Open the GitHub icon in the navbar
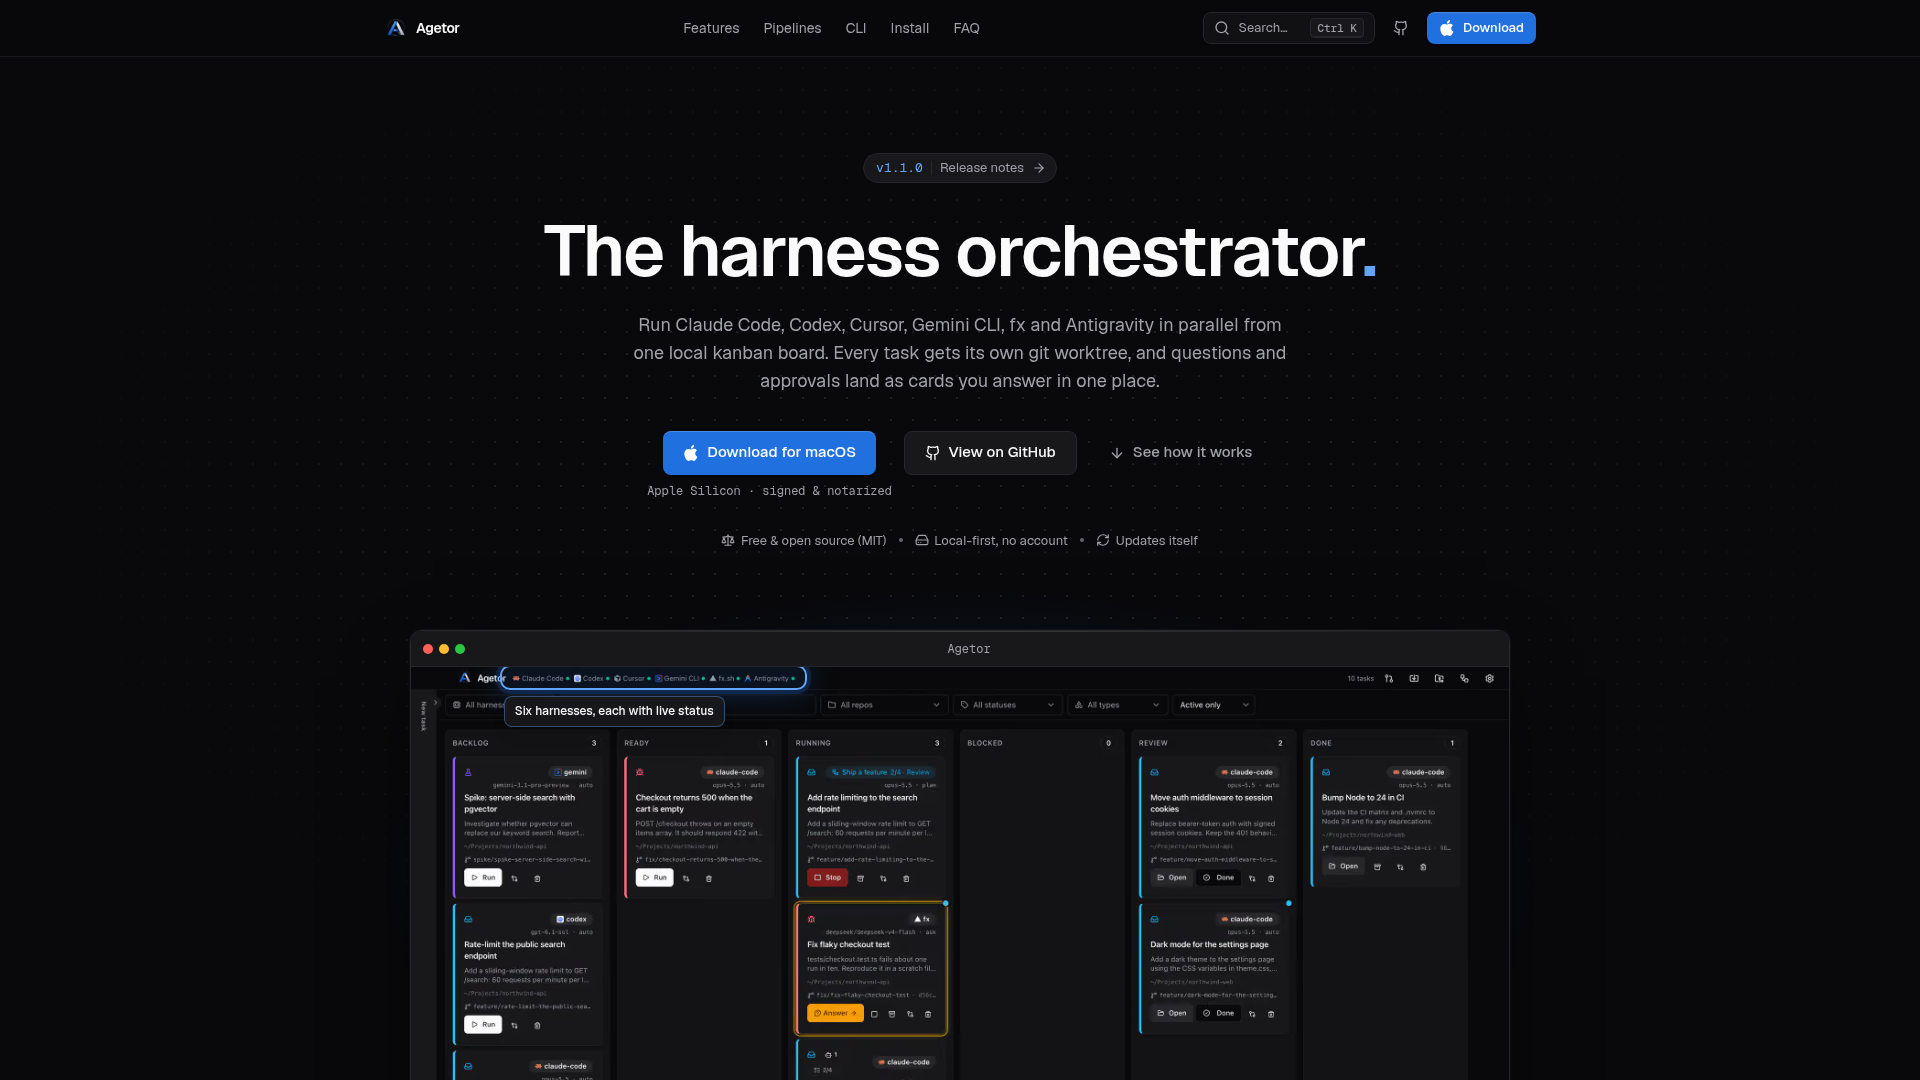Viewport: 1920px width, 1080px height. tap(1400, 28)
